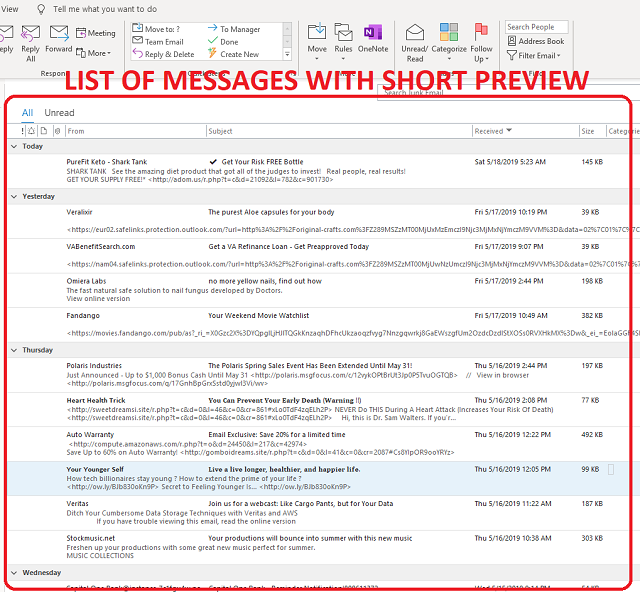Image resolution: width=640 pixels, height=592 pixels.
Task: Sort by the Attachment paperclip column
Action: tap(58, 131)
